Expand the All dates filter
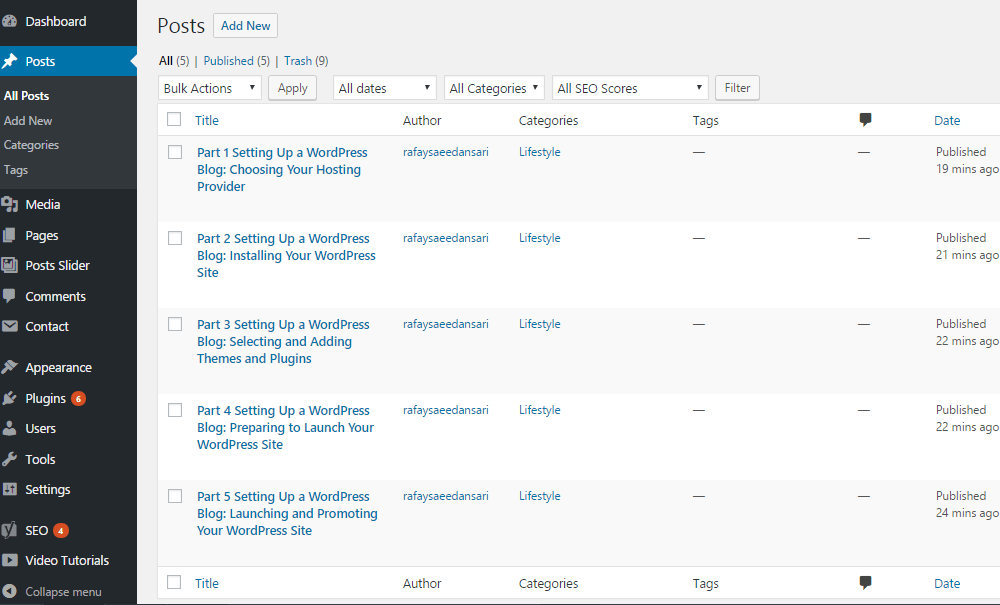This screenshot has height=605, width=1000. pos(384,88)
